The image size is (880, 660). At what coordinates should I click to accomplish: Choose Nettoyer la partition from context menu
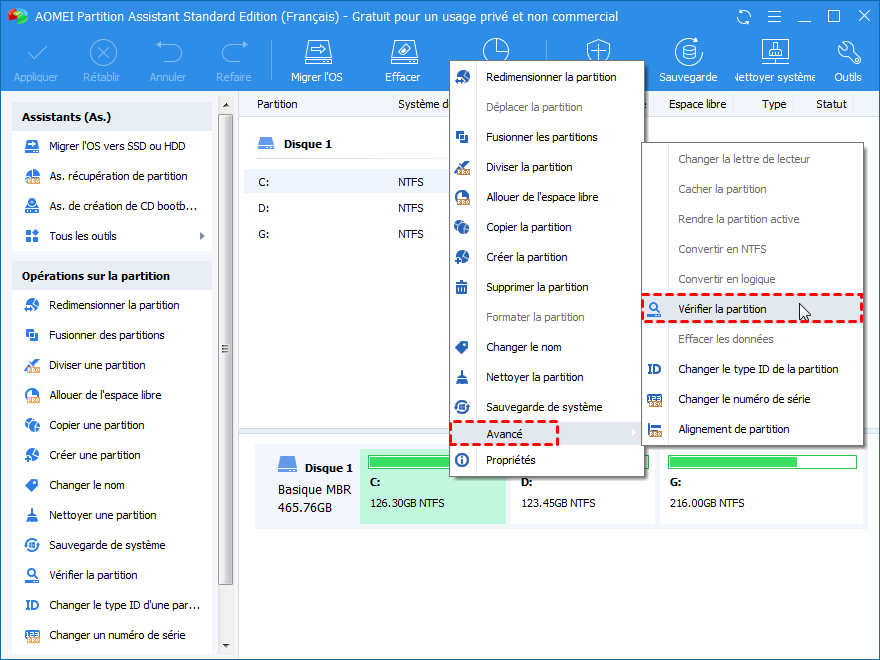tap(547, 378)
